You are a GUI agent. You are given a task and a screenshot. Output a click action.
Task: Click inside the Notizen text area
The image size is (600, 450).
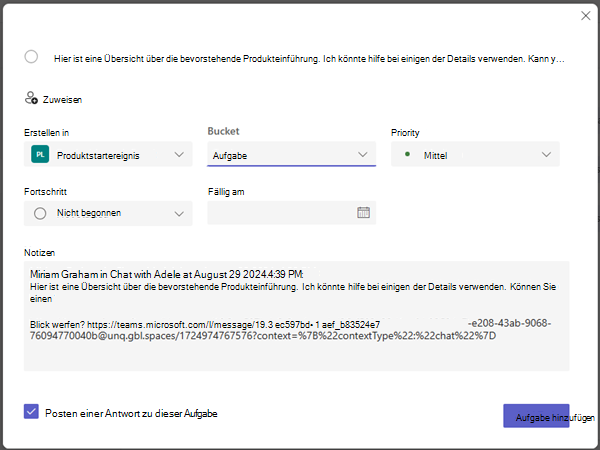[297, 316]
